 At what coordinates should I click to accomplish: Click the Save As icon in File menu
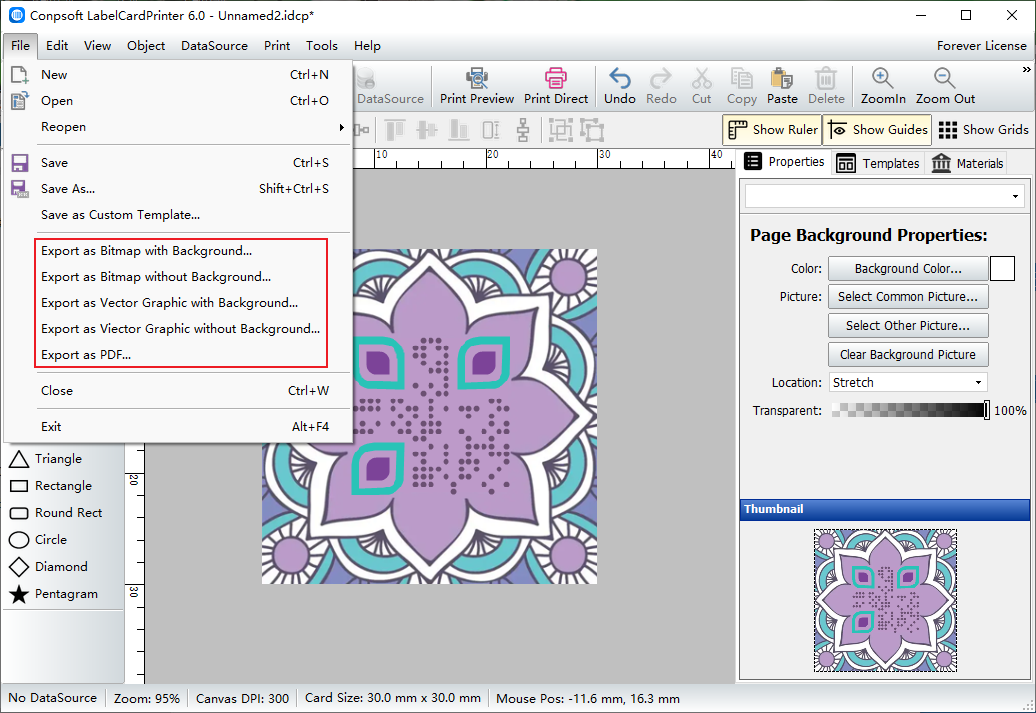(20, 189)
